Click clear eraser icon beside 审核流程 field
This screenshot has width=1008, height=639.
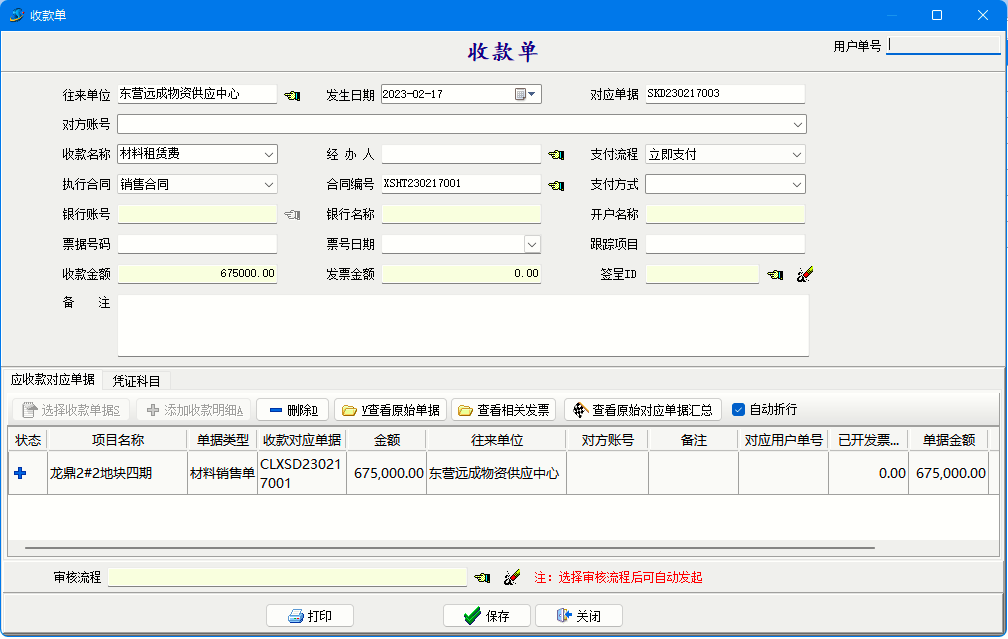pyautogui.click(x=511, y=577)
